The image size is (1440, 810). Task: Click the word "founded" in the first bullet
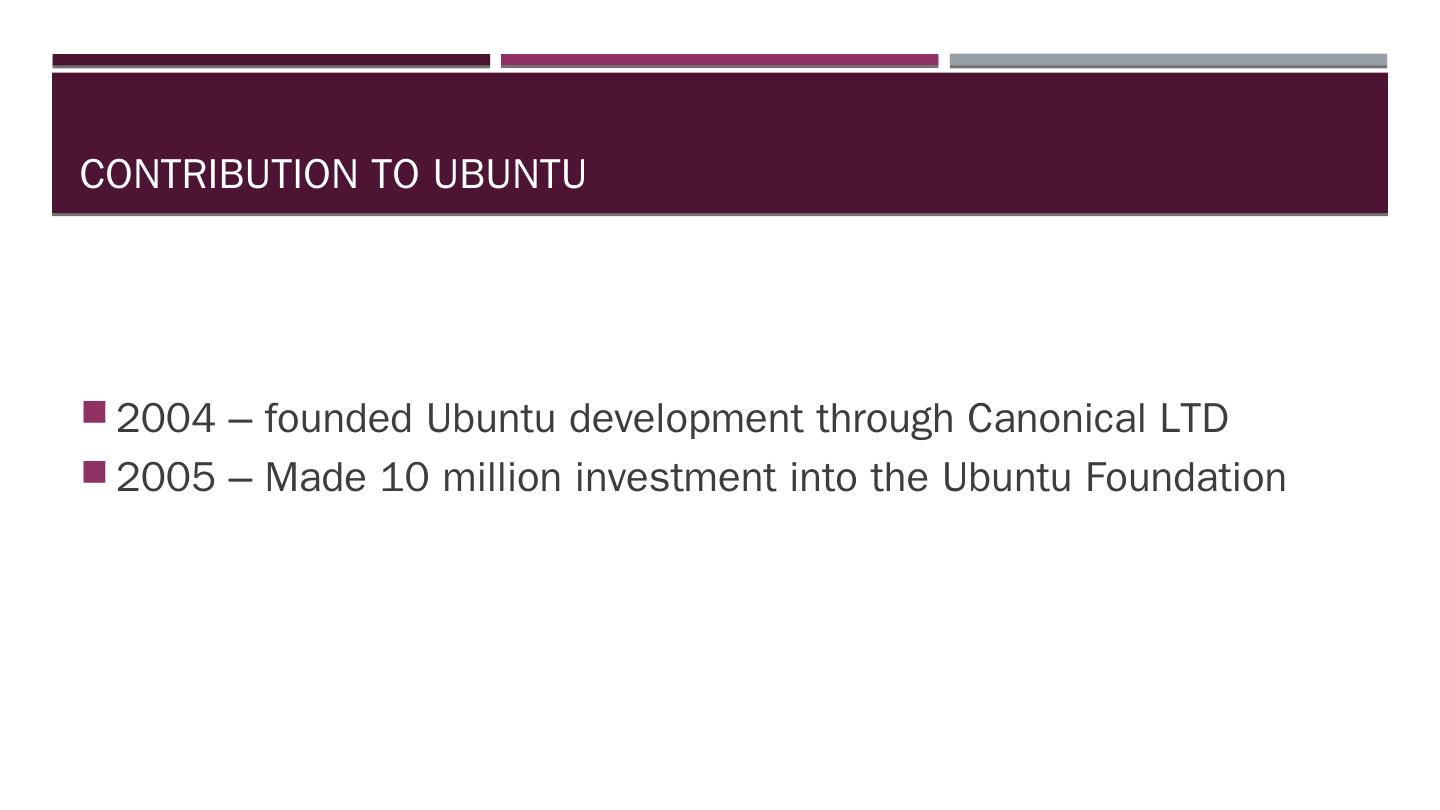[339, 419]
